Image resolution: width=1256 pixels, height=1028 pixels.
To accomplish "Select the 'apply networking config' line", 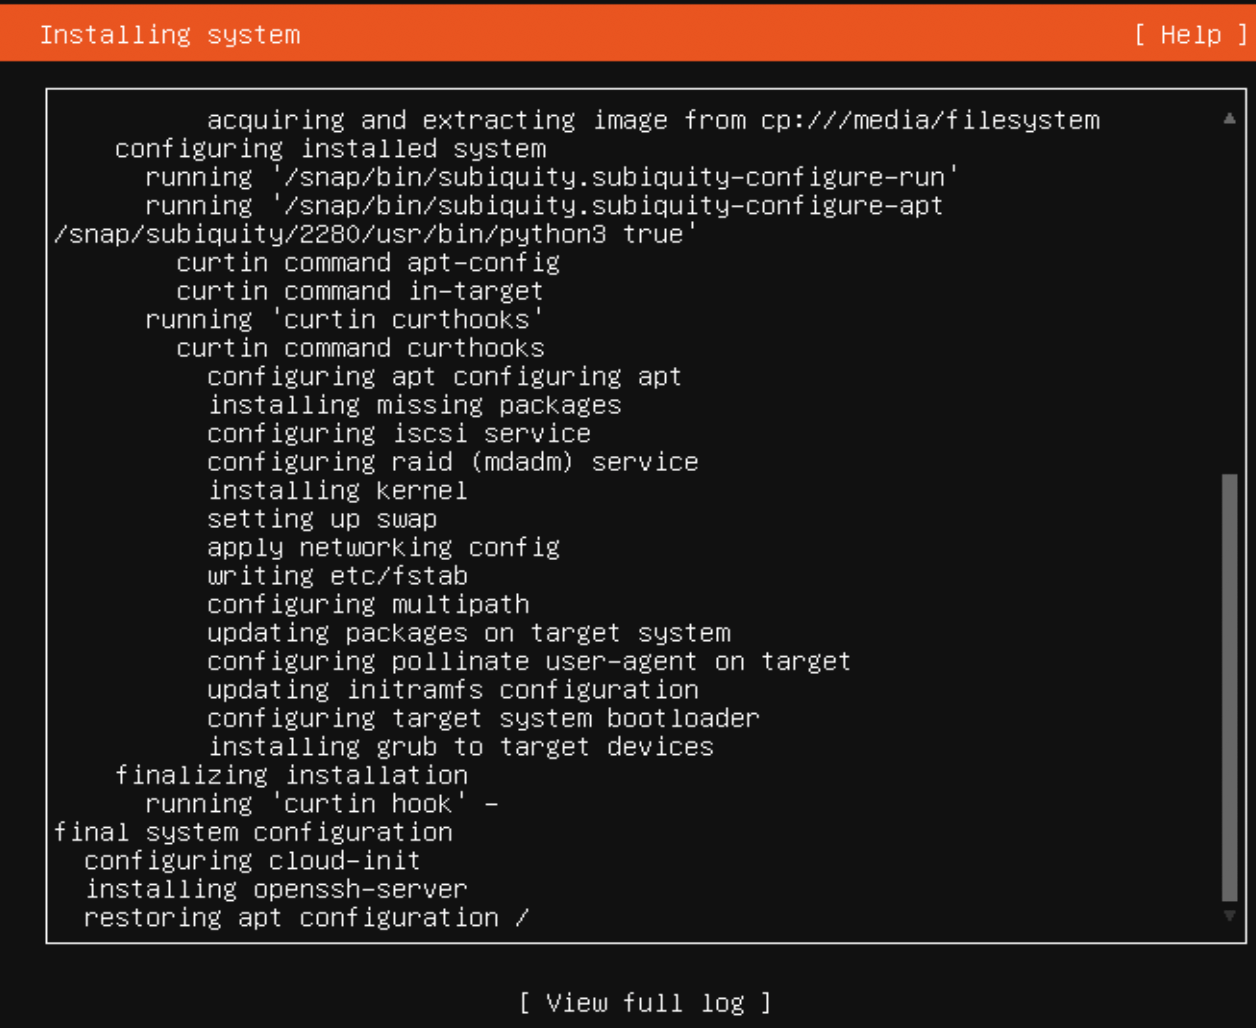I will 383,548.
